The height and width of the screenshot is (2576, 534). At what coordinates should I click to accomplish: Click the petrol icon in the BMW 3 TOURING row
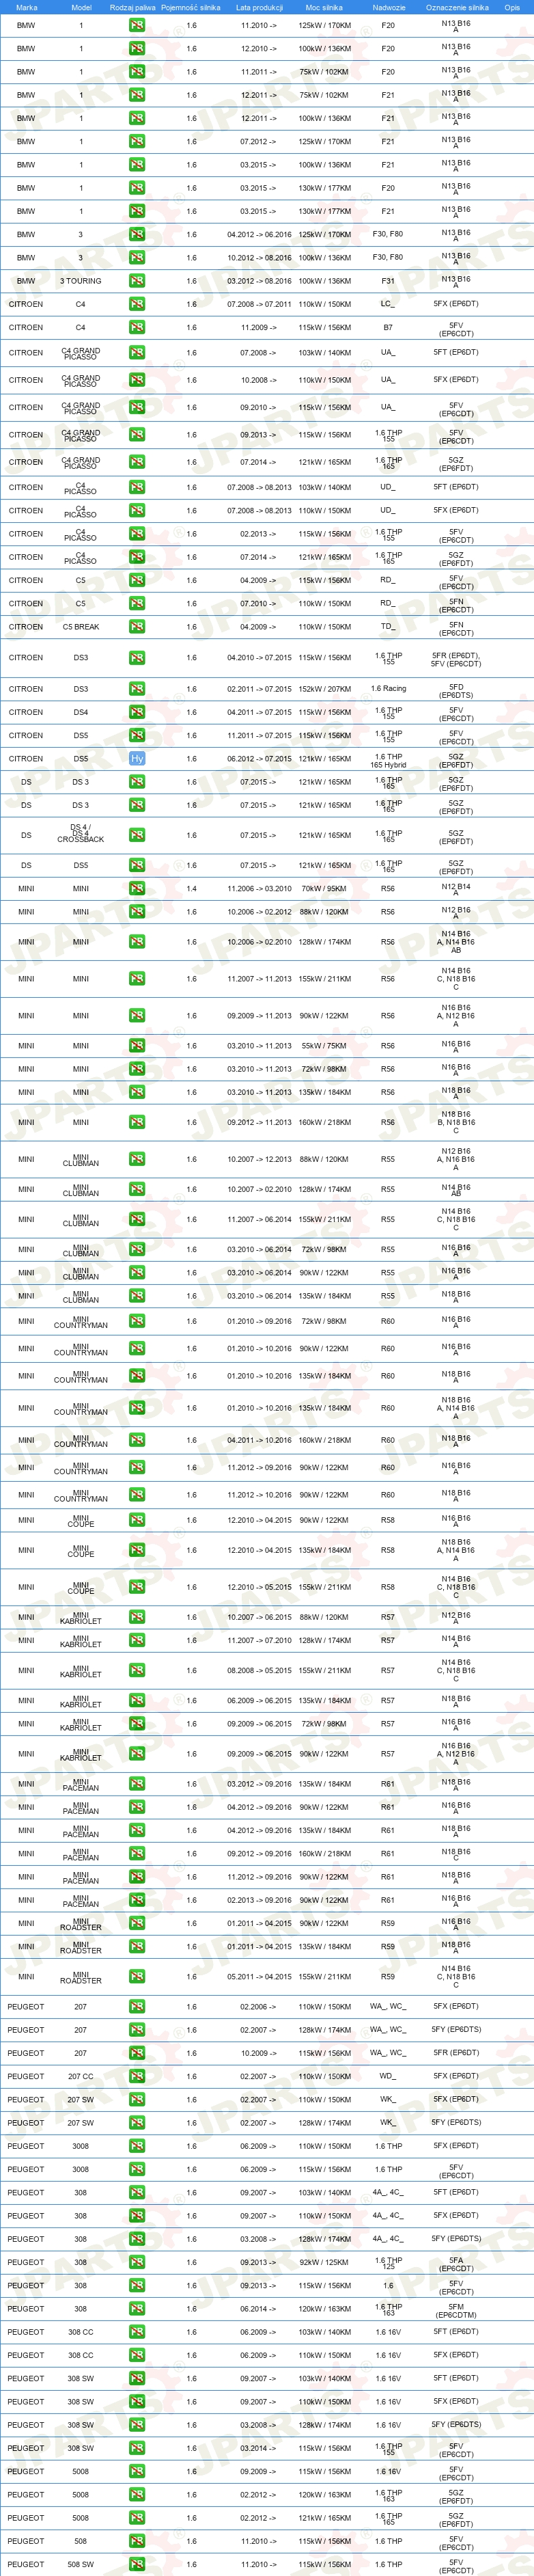point(137,281)
